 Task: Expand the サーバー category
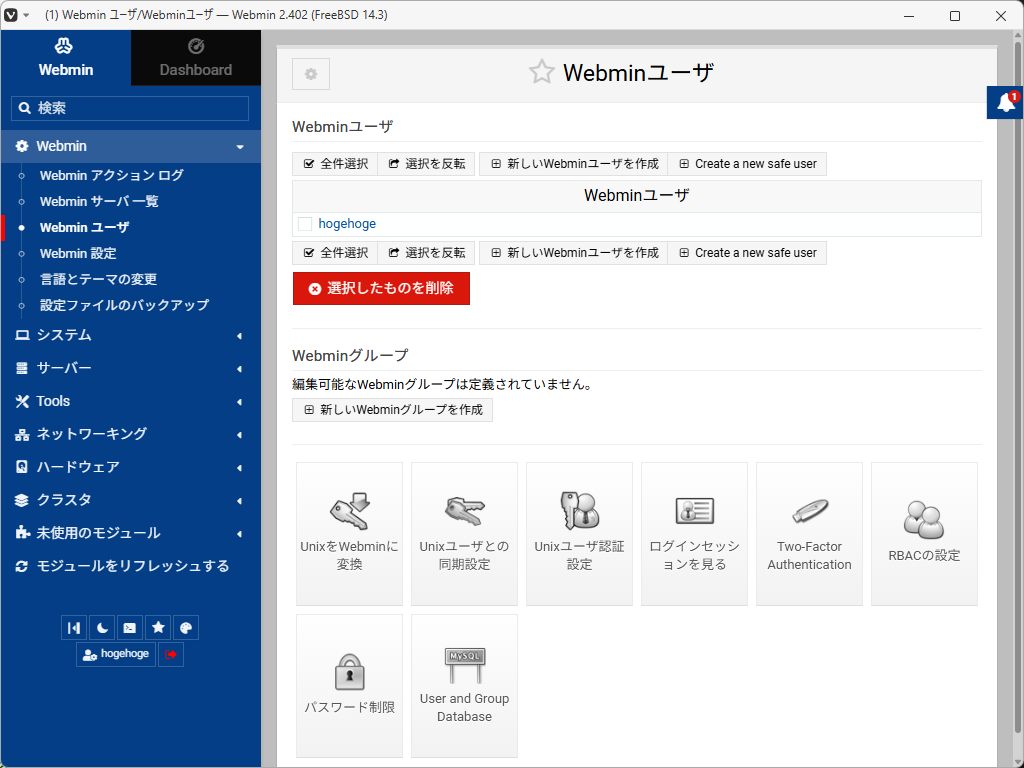coord(131,368)
